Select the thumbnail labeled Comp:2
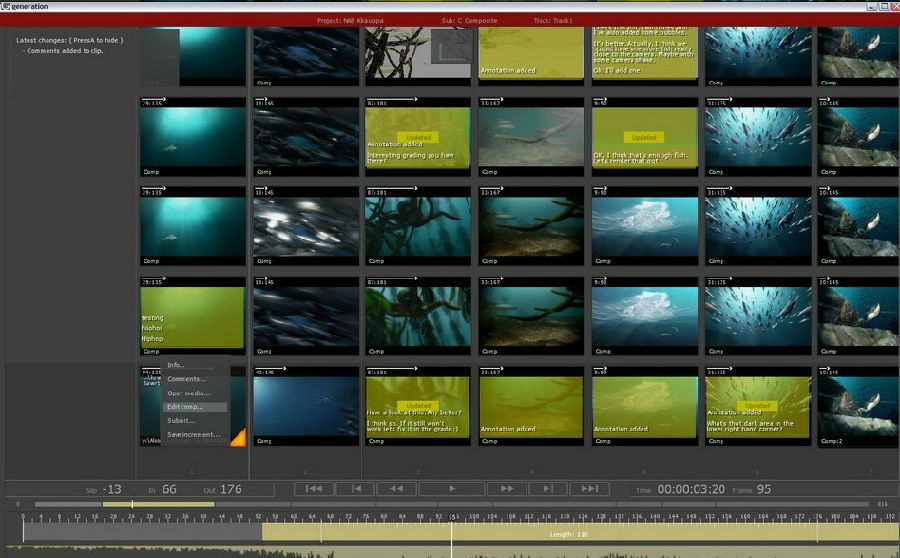This screenshot has height=558, width=900. click(x=859, y=406)
